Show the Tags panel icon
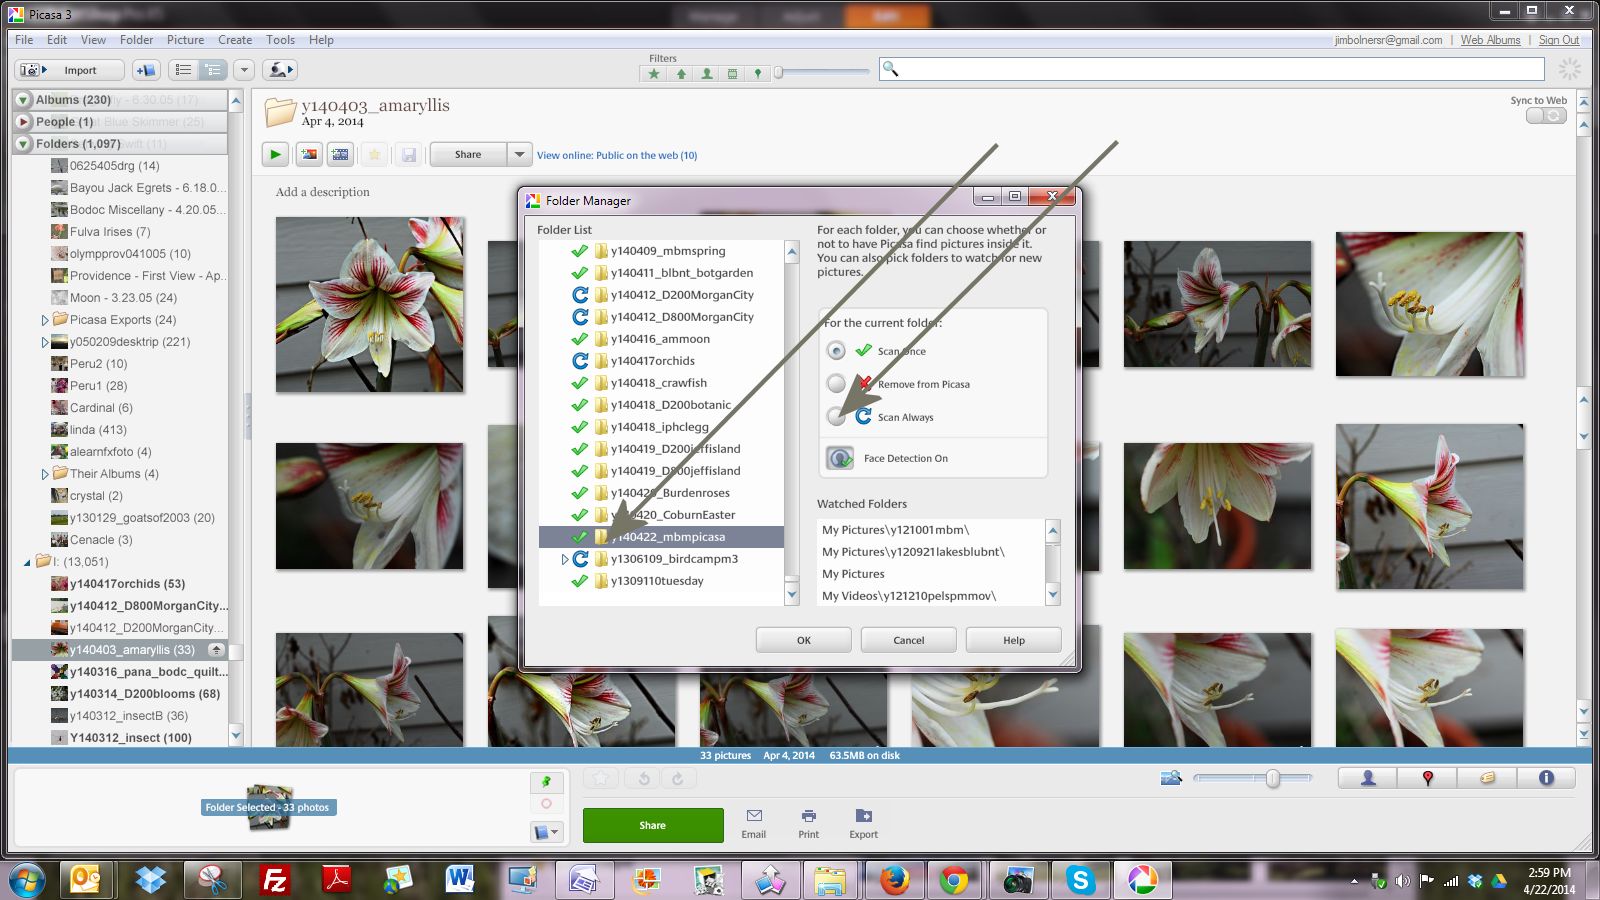 pyautogui.click(x=1487, y=778)
